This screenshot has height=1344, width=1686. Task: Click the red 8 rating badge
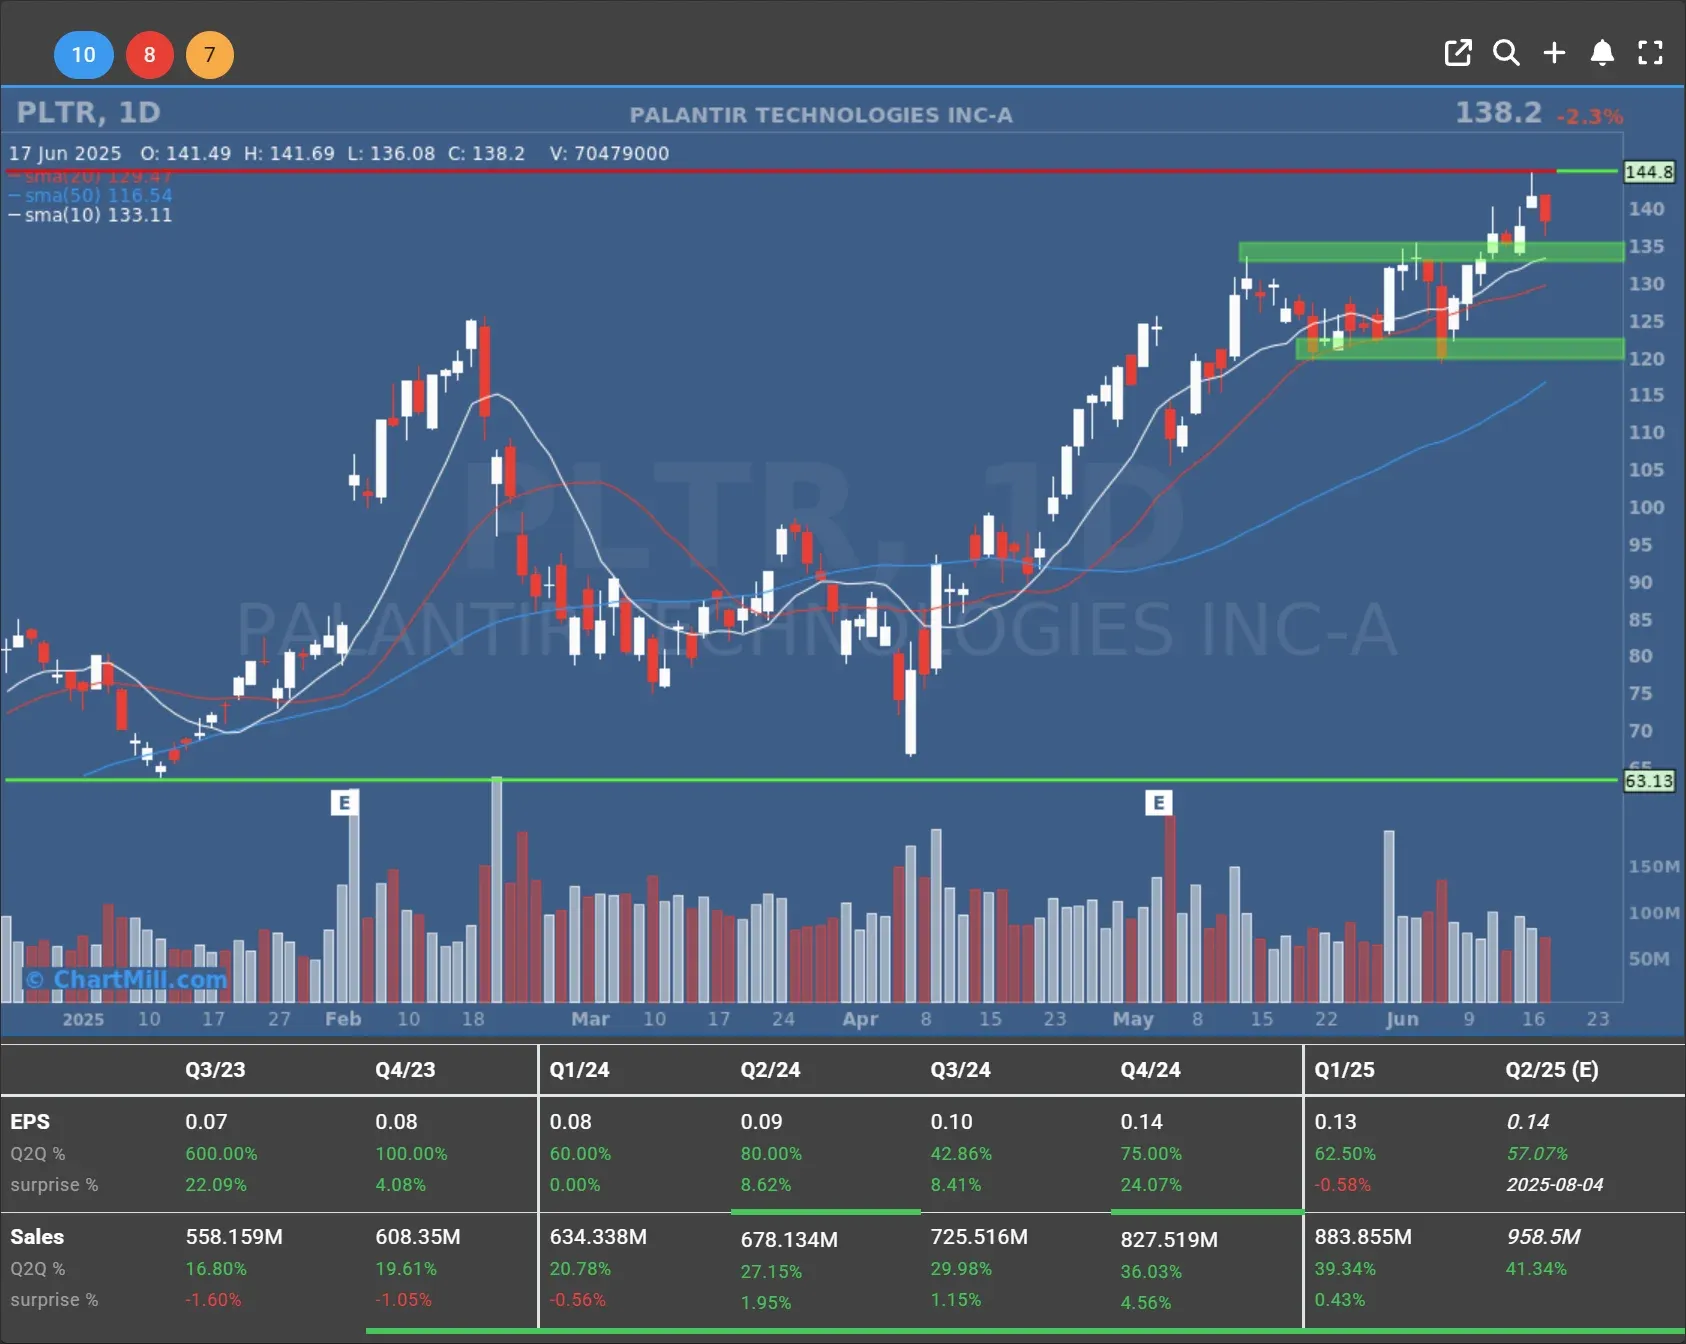150,54
